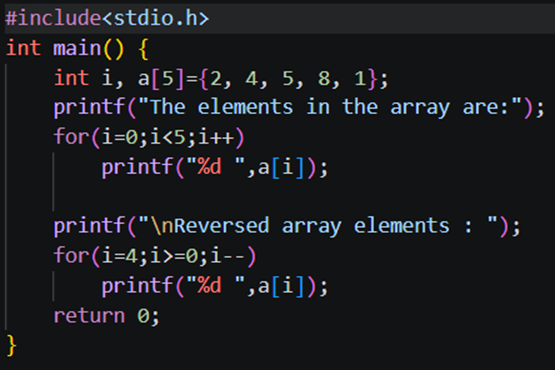Click the i>=0 loop condition

click(174, 256)
